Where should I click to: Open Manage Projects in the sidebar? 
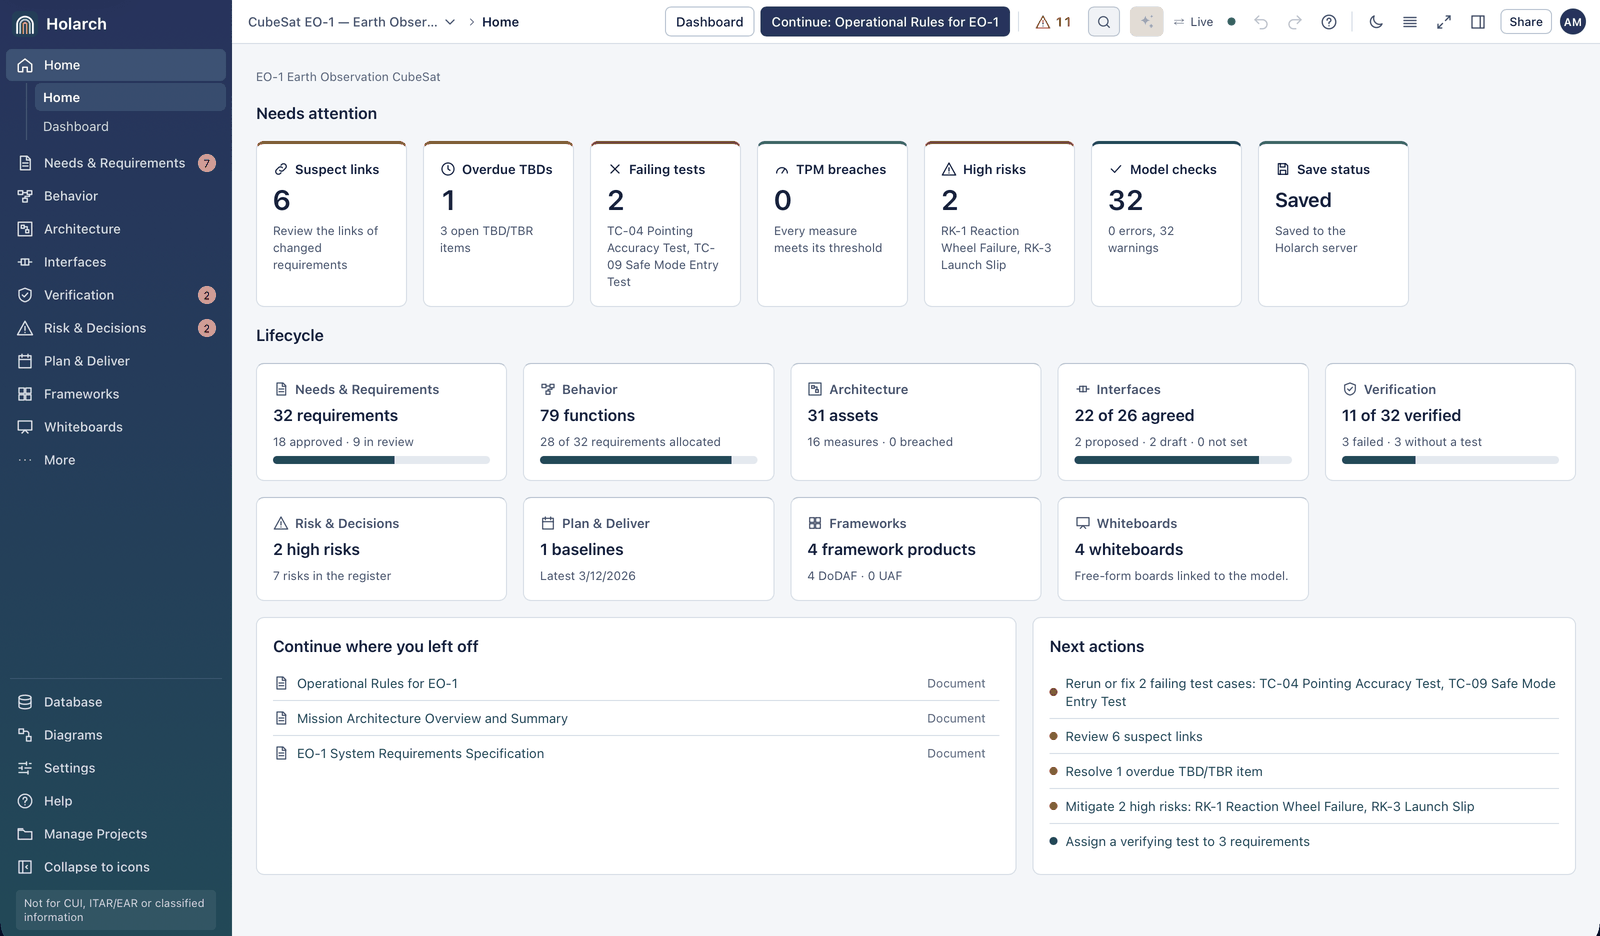[x=116, y=834]
